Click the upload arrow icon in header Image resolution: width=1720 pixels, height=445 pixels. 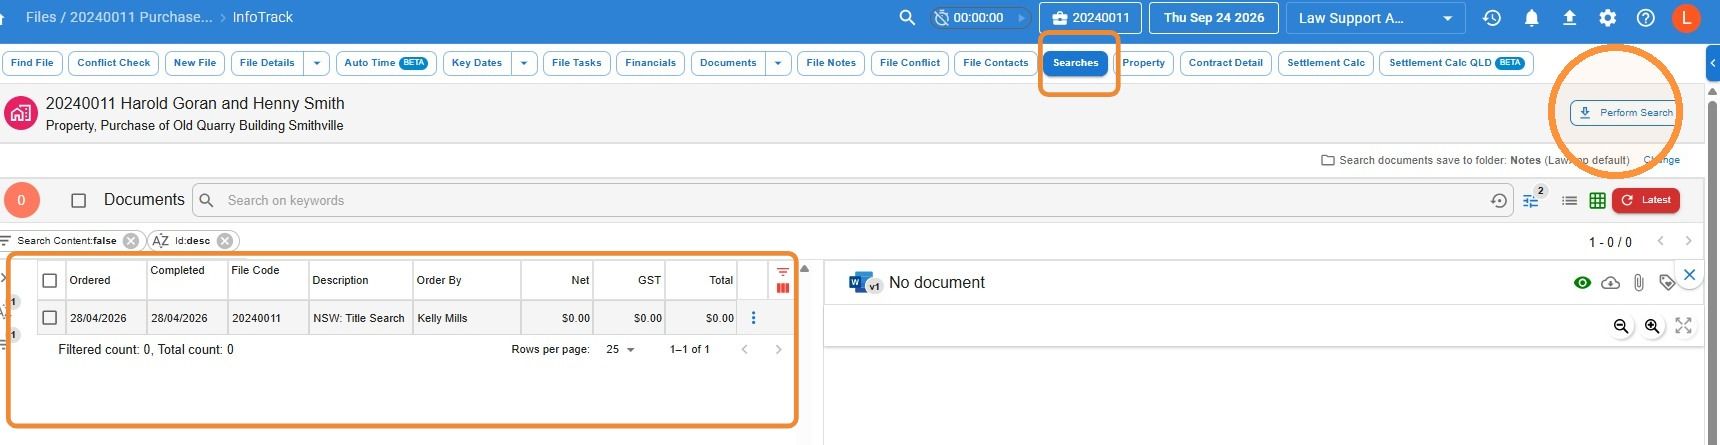(1569, 17)
